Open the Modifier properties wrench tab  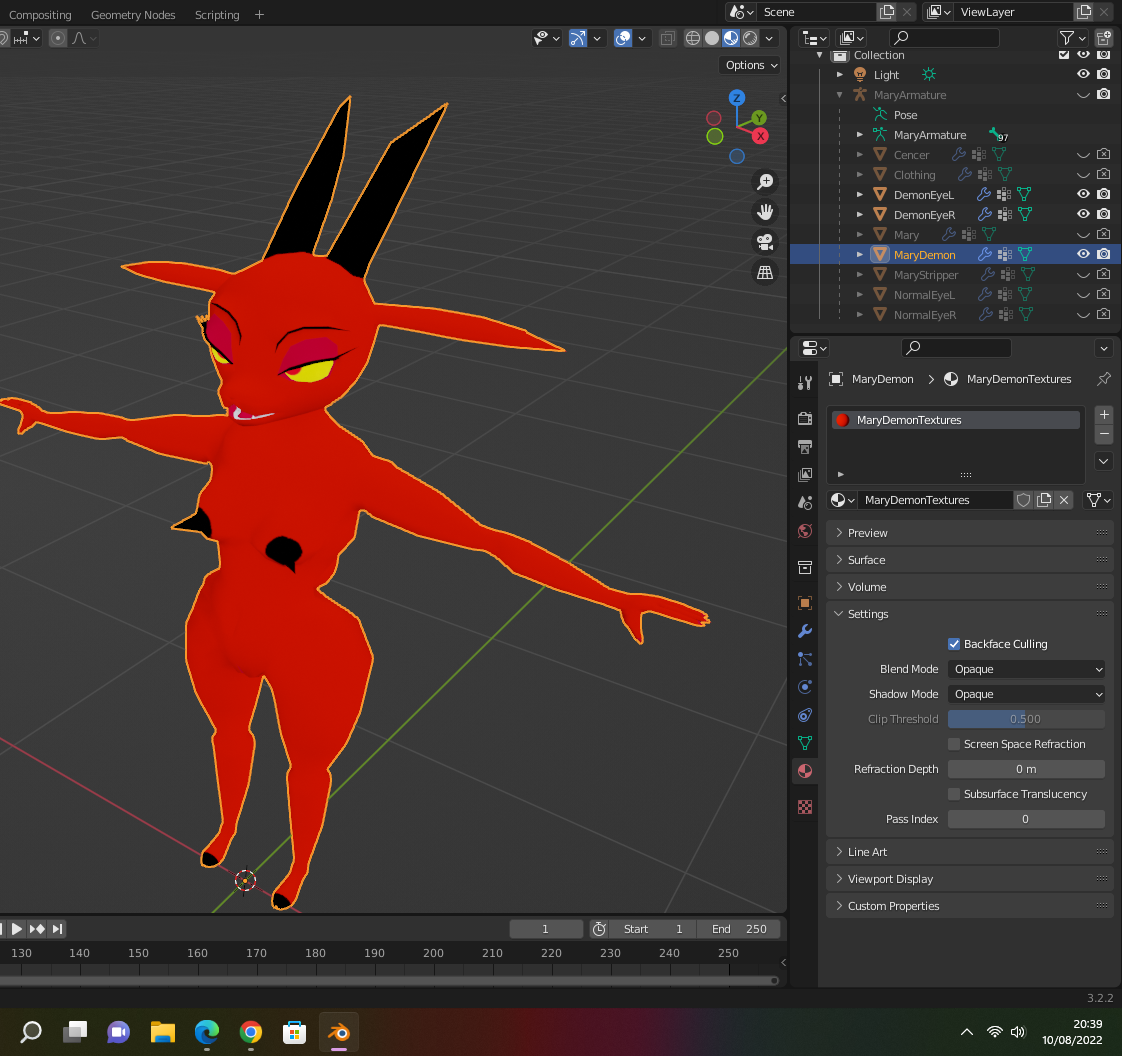(805, 631)
